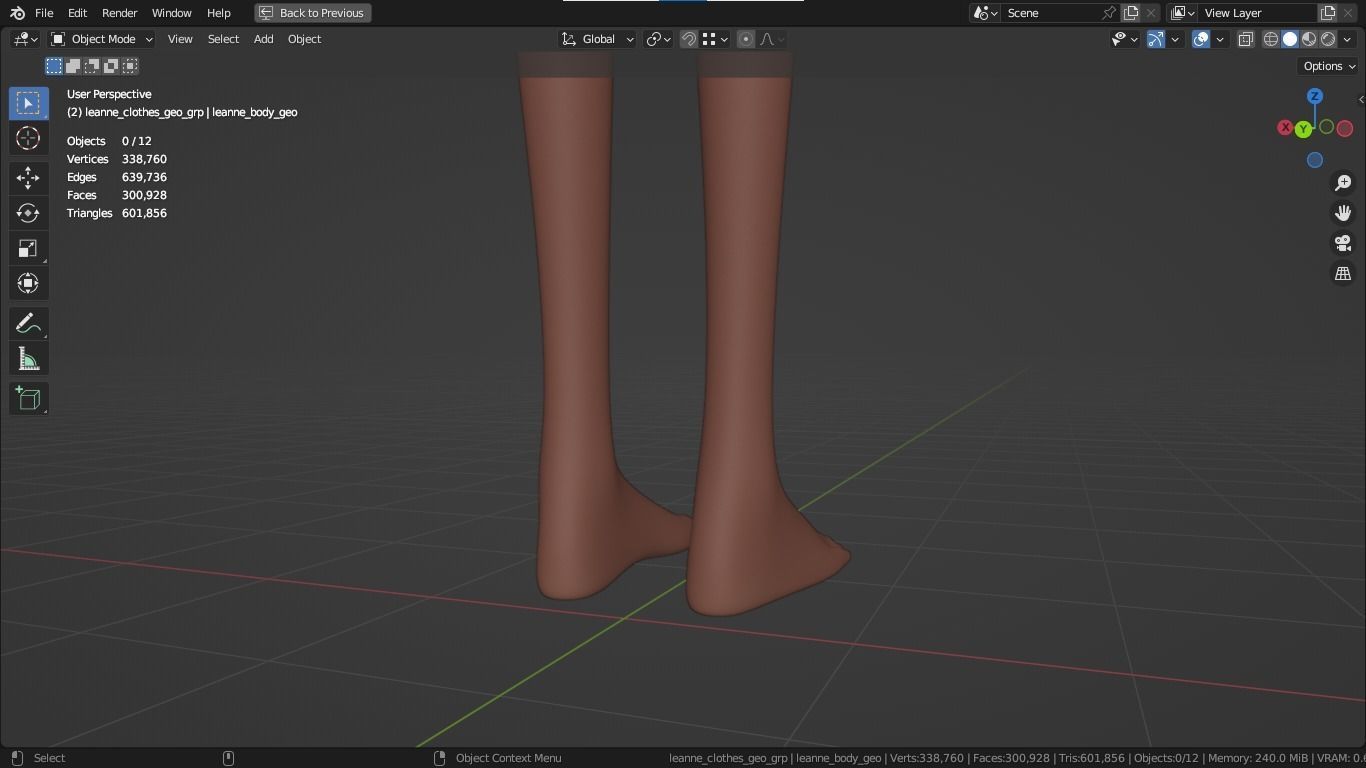Open the snapping options dropdown
This screenshot has height=768, width=1366.
(714, 39)
